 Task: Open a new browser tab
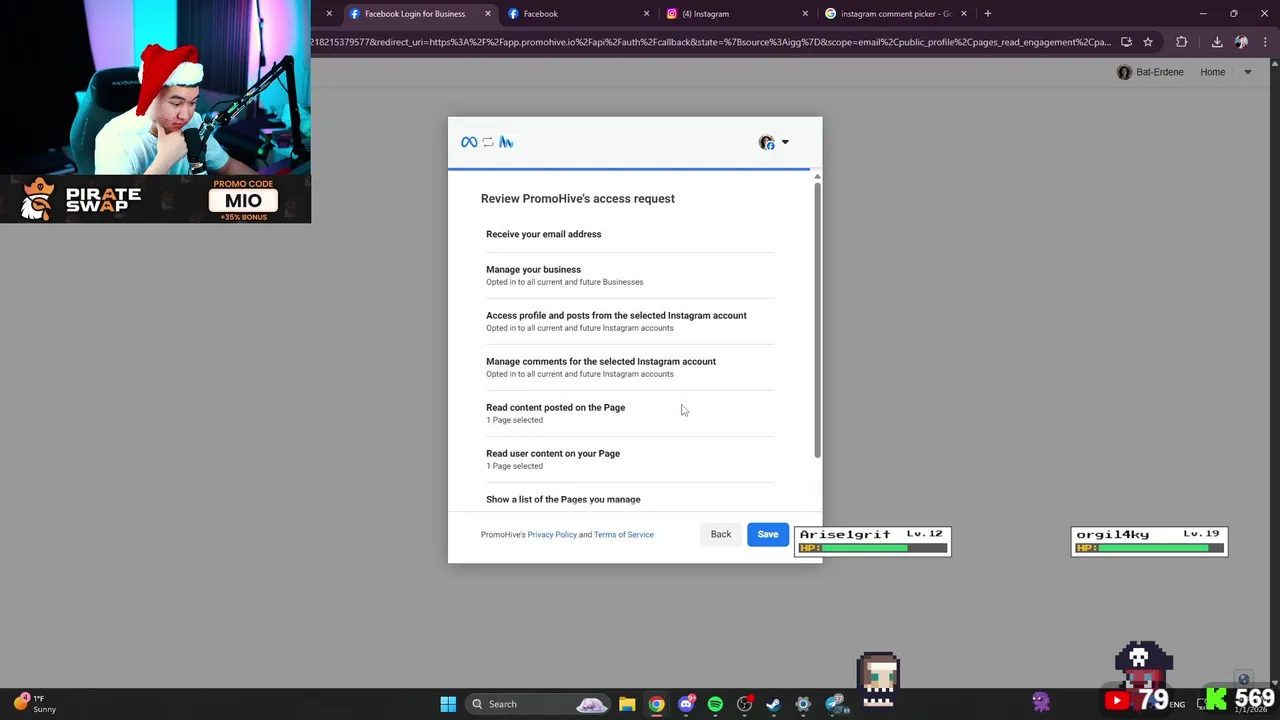(988, 14)
